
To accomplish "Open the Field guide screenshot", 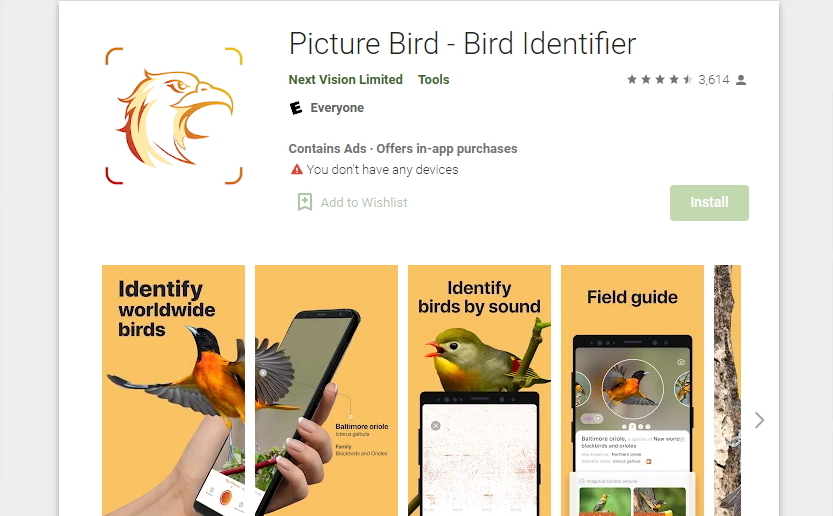I will (632, 391).
